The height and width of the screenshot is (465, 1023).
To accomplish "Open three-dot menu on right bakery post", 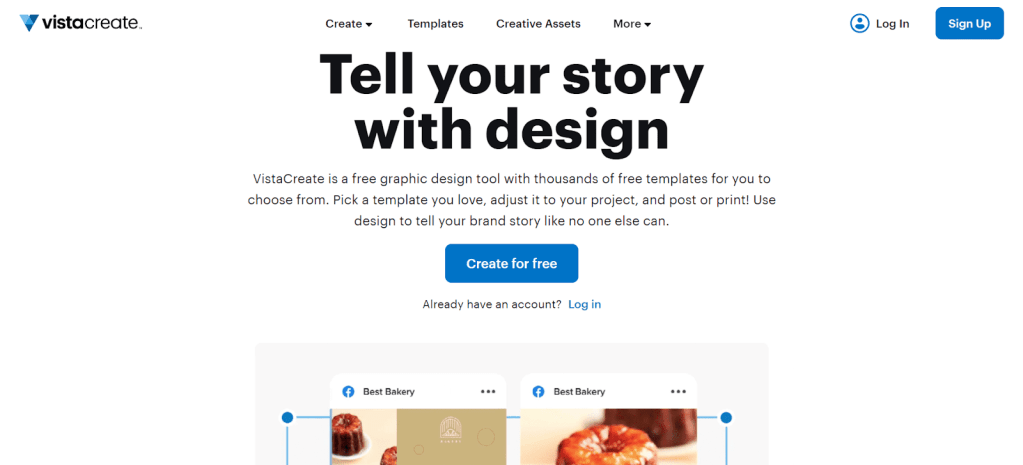I will [x=678, y=392].
